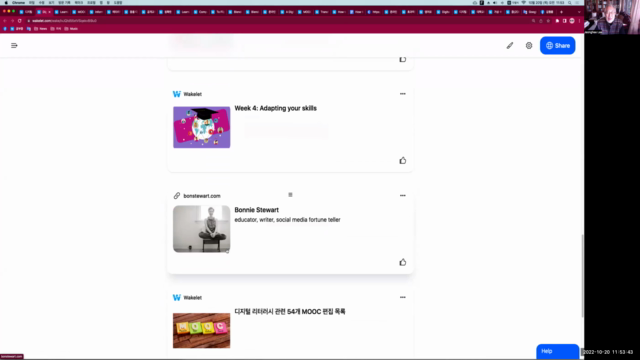640x360 pixels.
Task: Click Wakelet logo on MOOC card
Action: tap(177, 298)
